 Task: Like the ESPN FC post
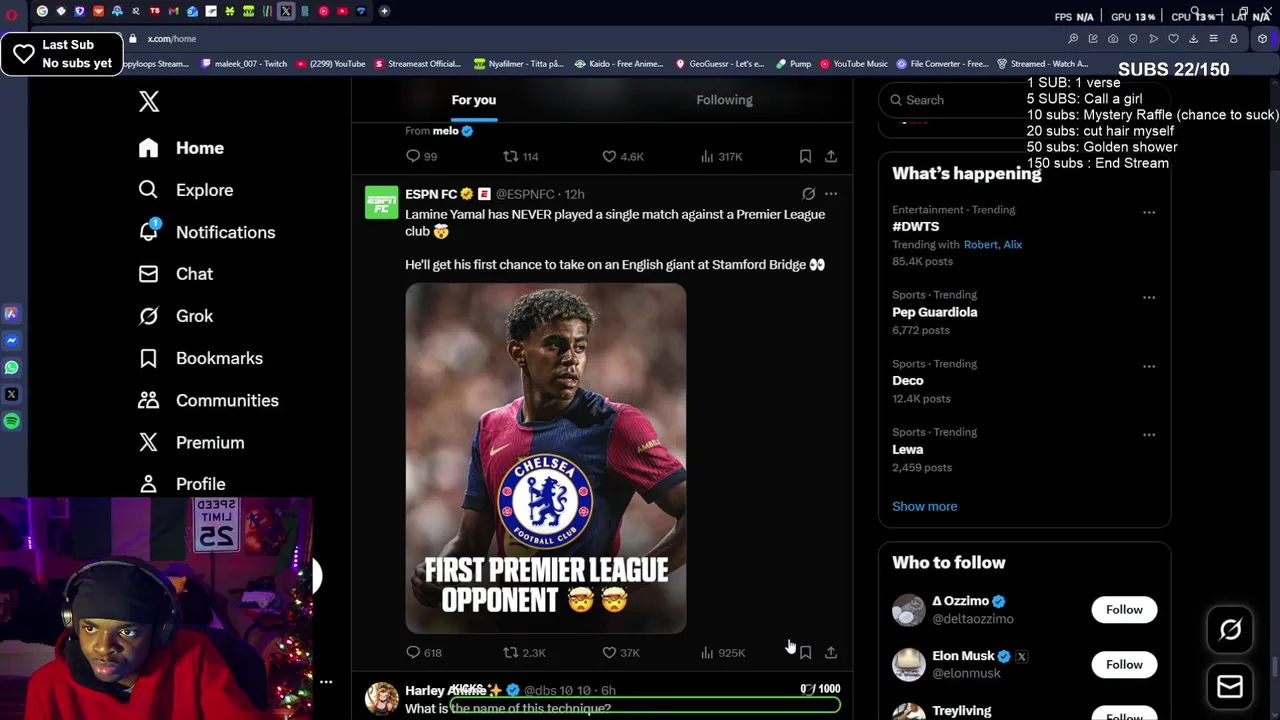click(x=620, y=652)
